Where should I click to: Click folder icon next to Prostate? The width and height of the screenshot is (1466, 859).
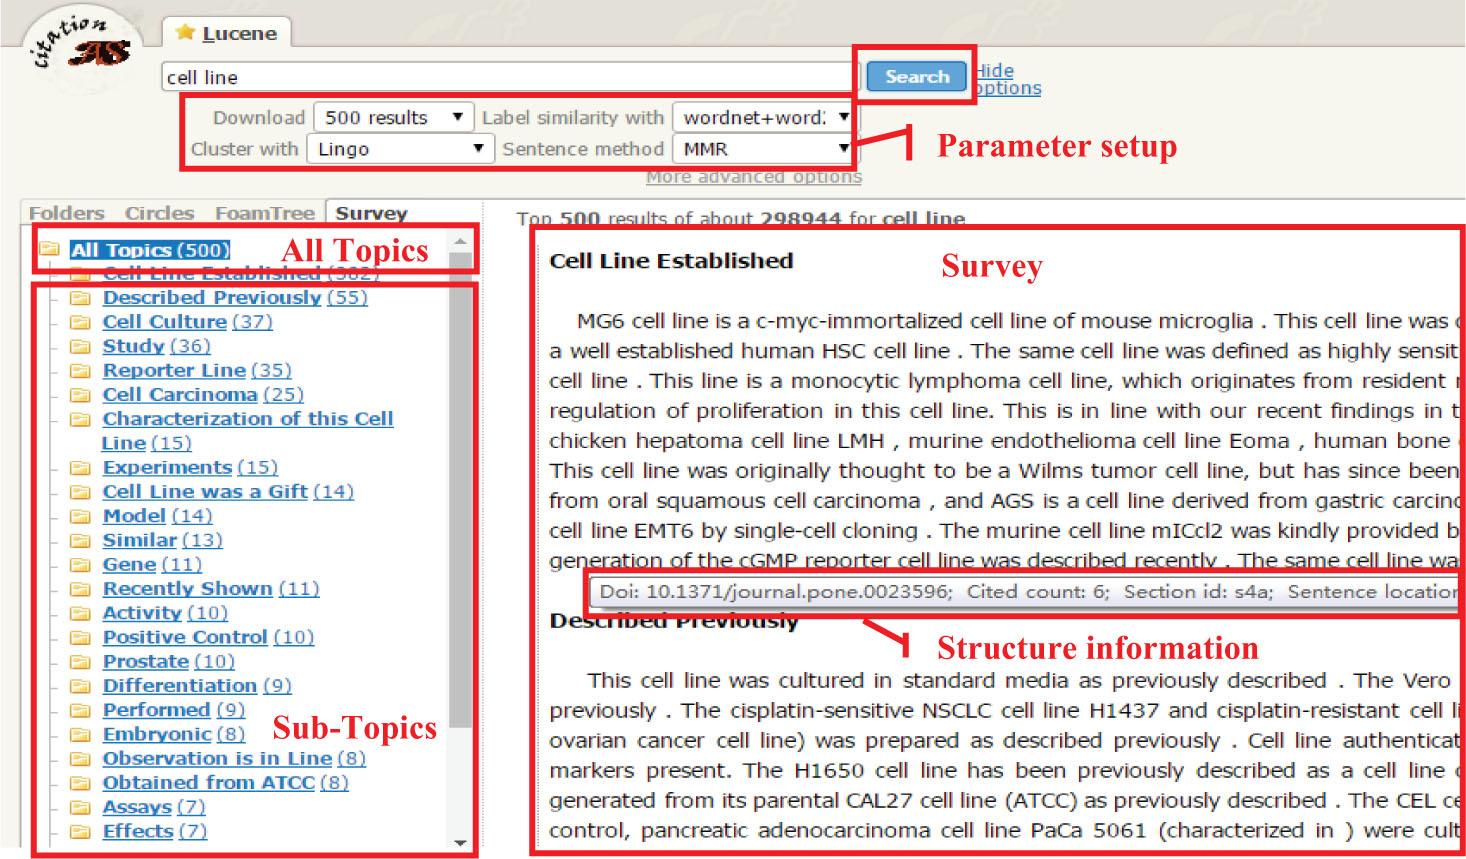pos(80,662)
